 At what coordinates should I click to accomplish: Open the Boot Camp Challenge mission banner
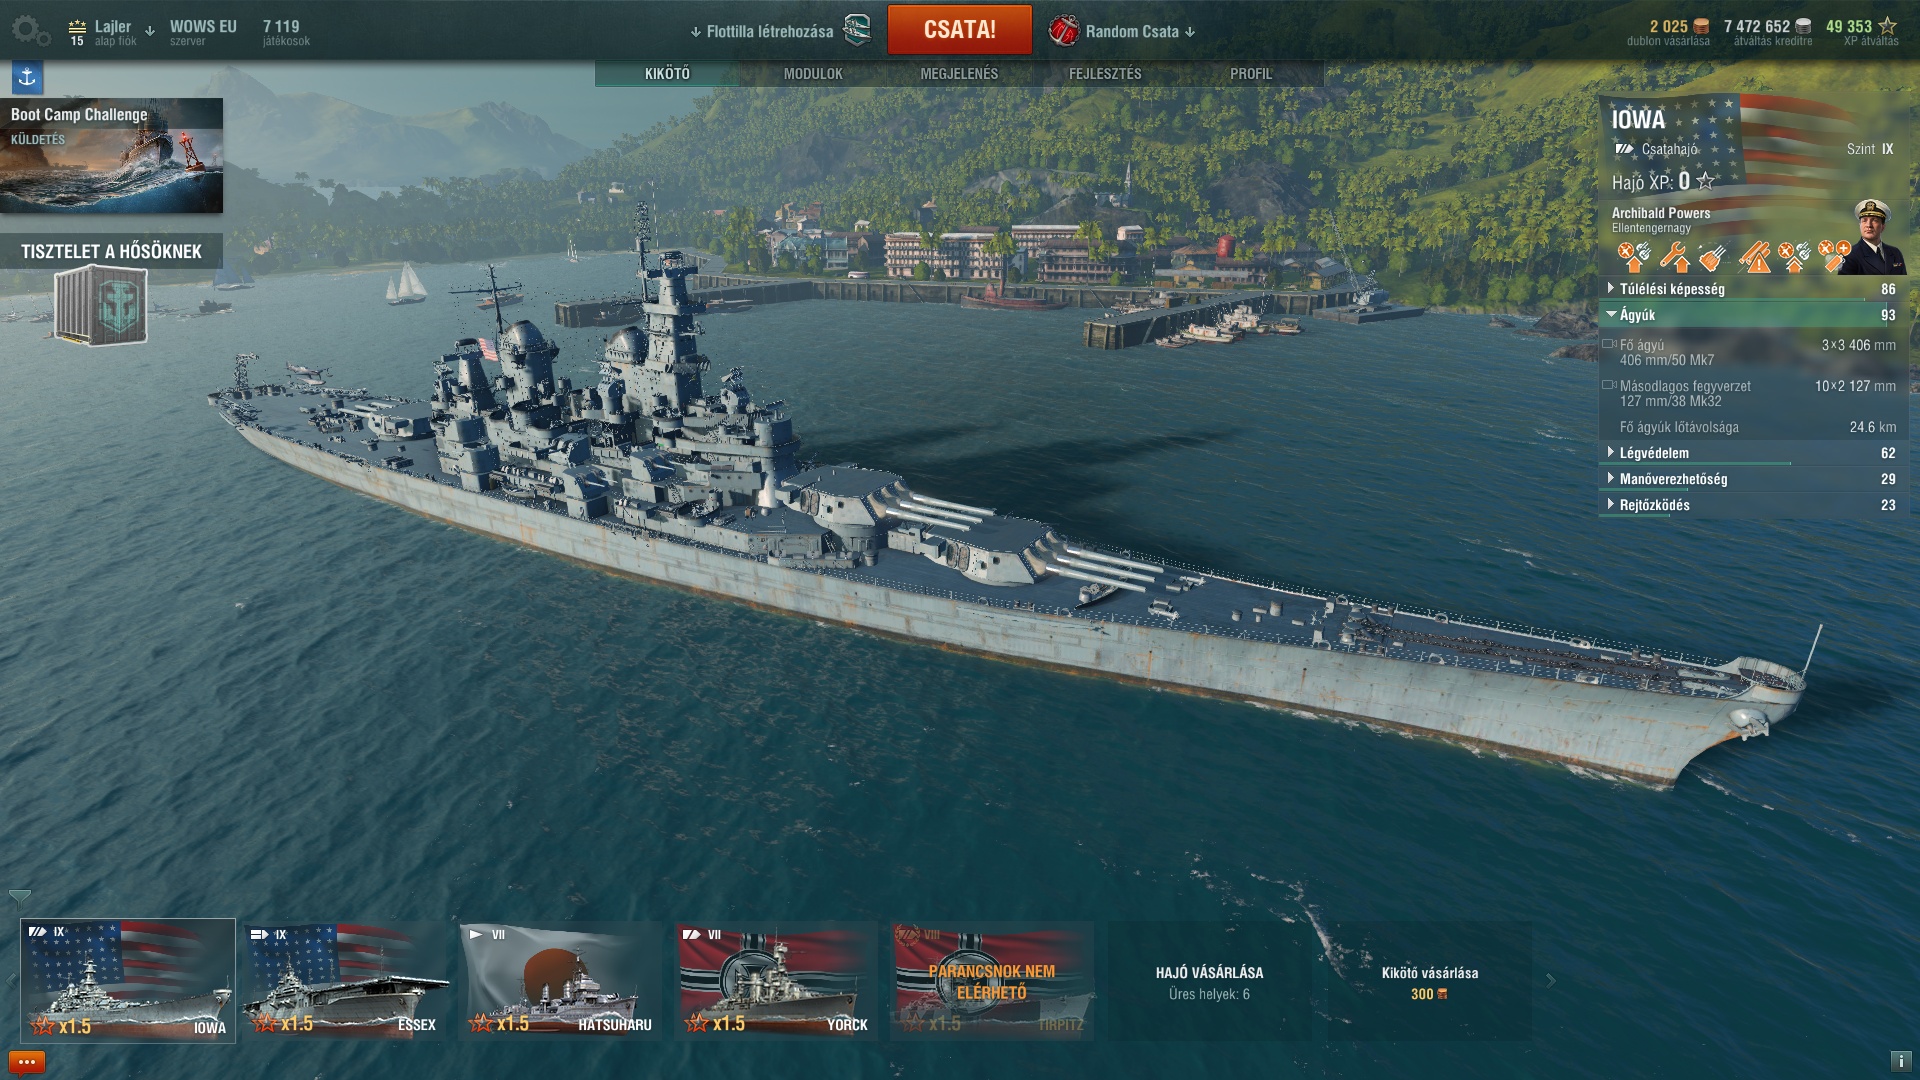[x=112, y=155]
